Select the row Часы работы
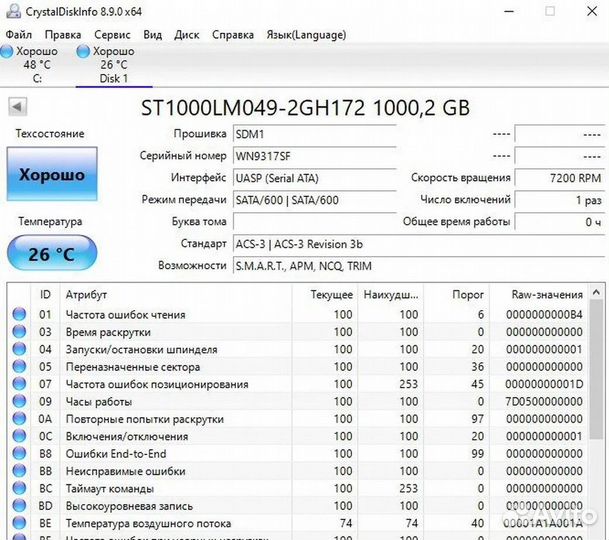Image resolution: width=609 pixels, height=540 pixels. pos(298,401)
